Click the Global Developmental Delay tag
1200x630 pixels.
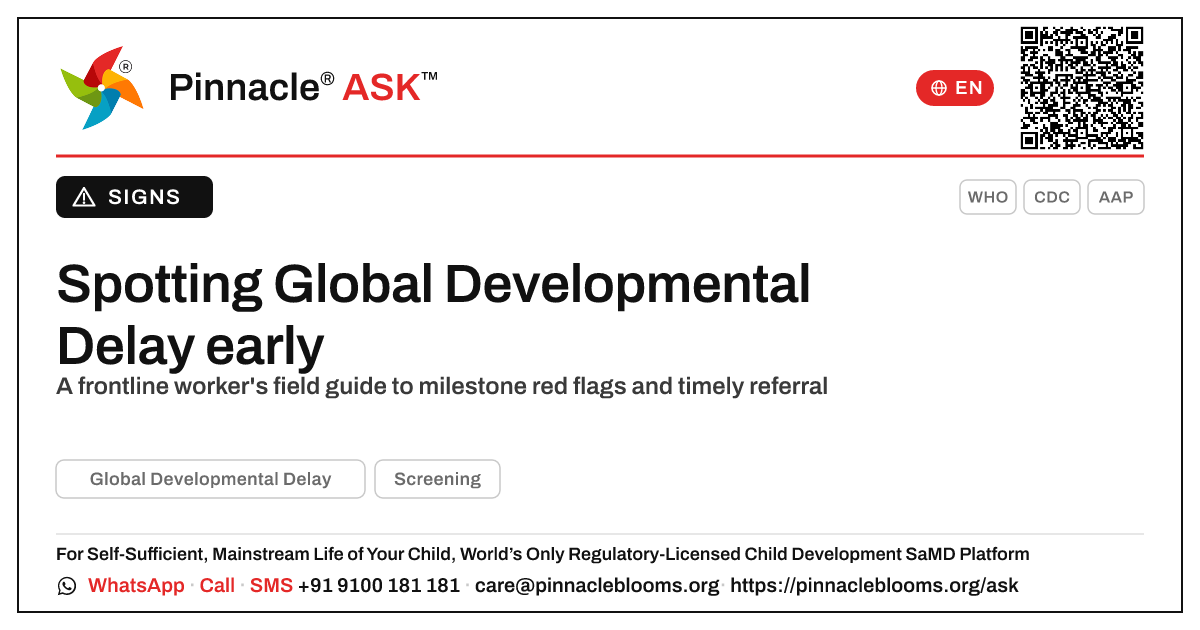pos(211,479)
